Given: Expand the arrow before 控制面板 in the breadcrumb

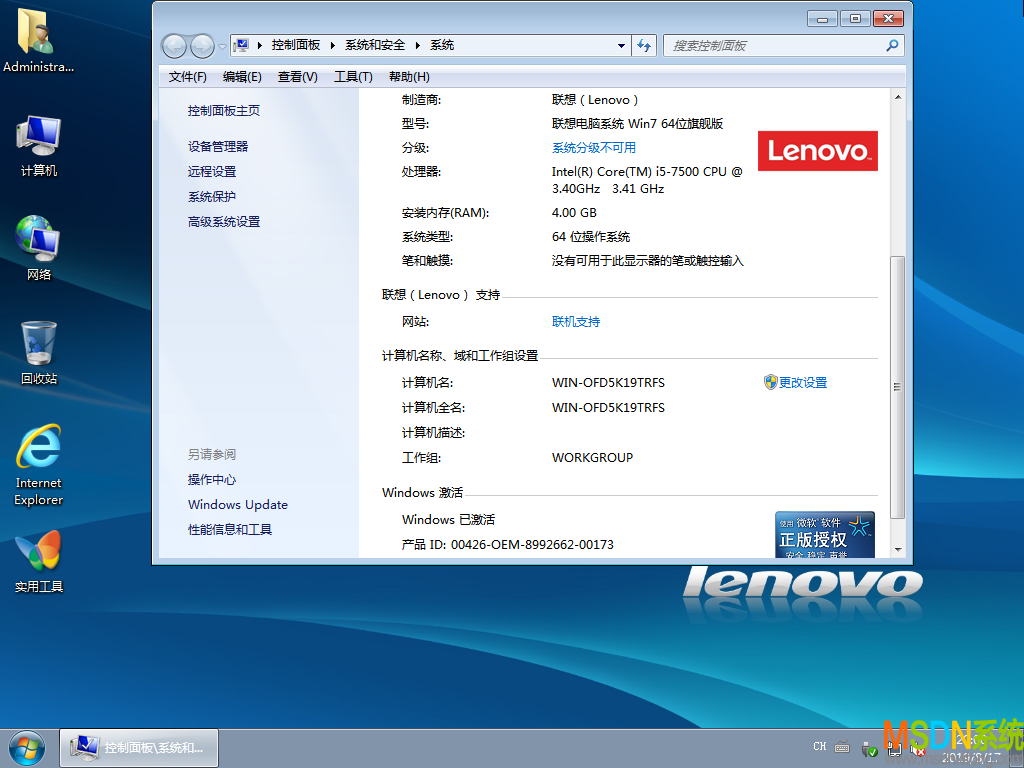Looking at the screenshot, I should [260, 45].
